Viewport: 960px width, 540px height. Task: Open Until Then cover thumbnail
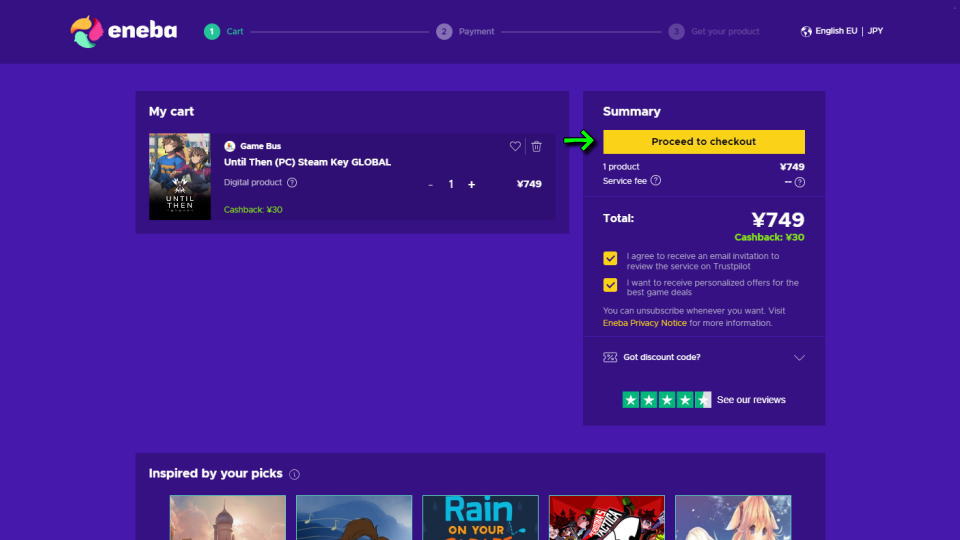(179, 176)
